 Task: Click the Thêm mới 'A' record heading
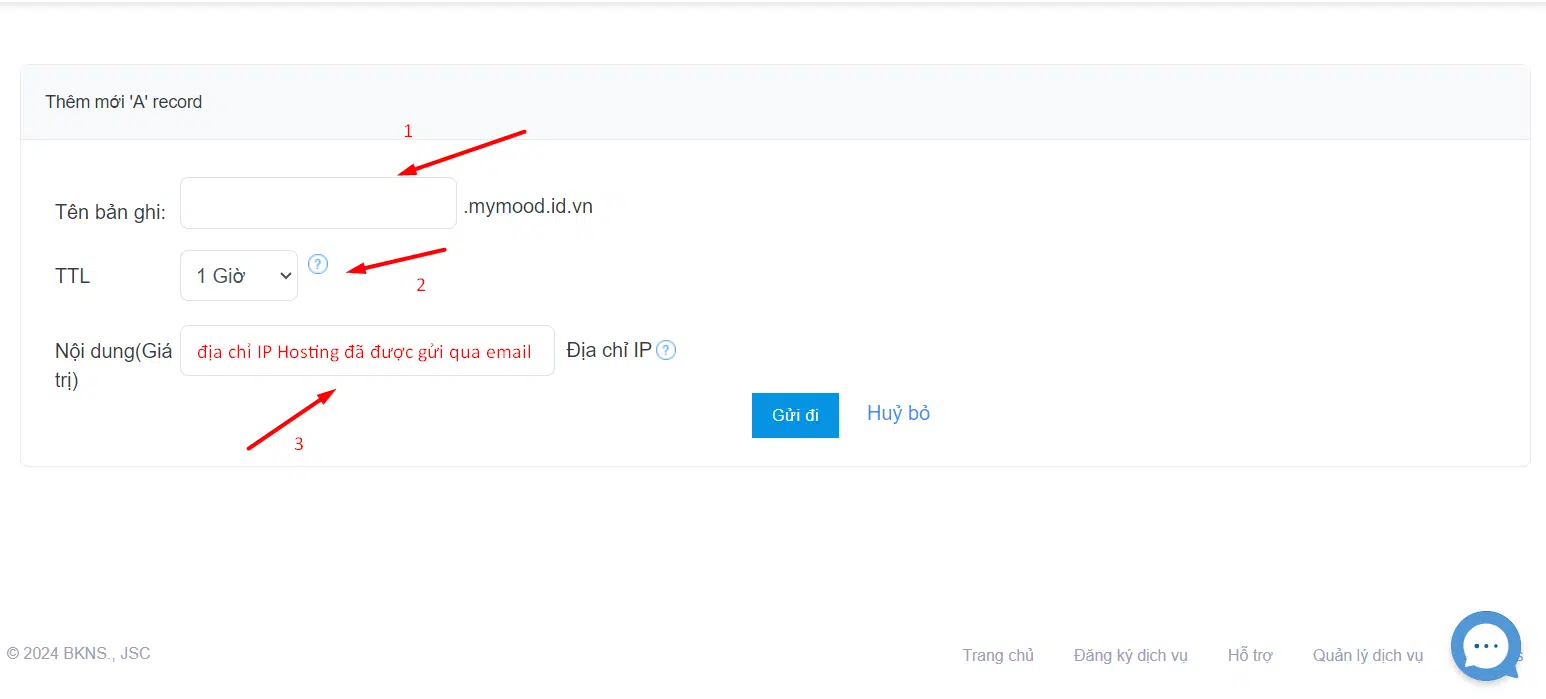tap(124, 102)
